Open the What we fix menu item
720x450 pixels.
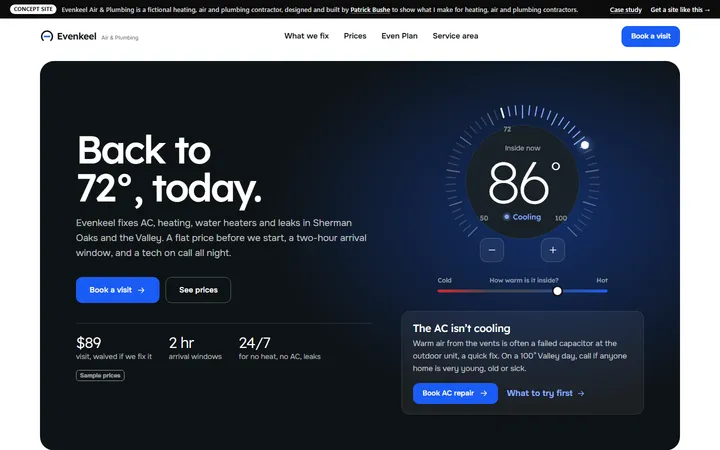coord(306,36)
